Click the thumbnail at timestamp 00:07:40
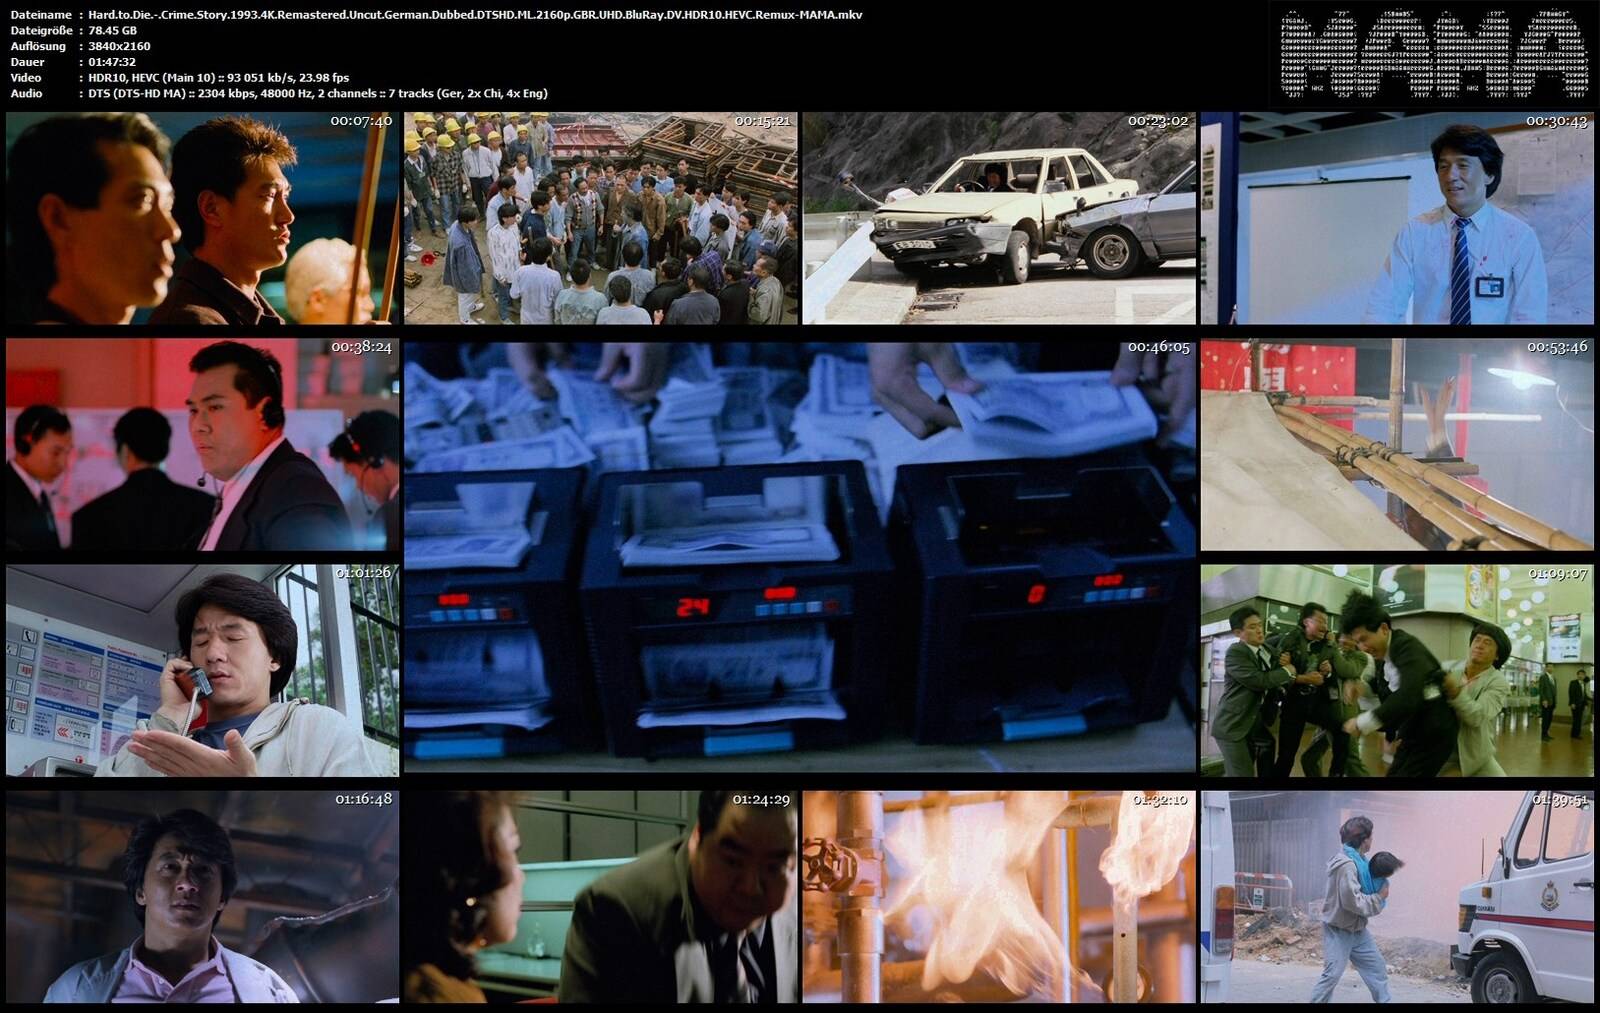 202,218
